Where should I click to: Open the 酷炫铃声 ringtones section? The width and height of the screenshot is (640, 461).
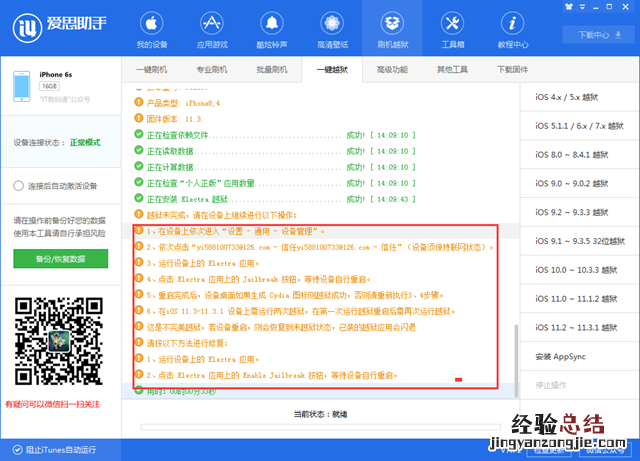tap(272, 30)
